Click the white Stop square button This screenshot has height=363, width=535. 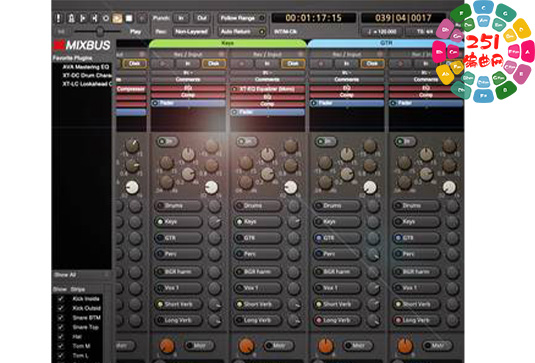(129, 18)
